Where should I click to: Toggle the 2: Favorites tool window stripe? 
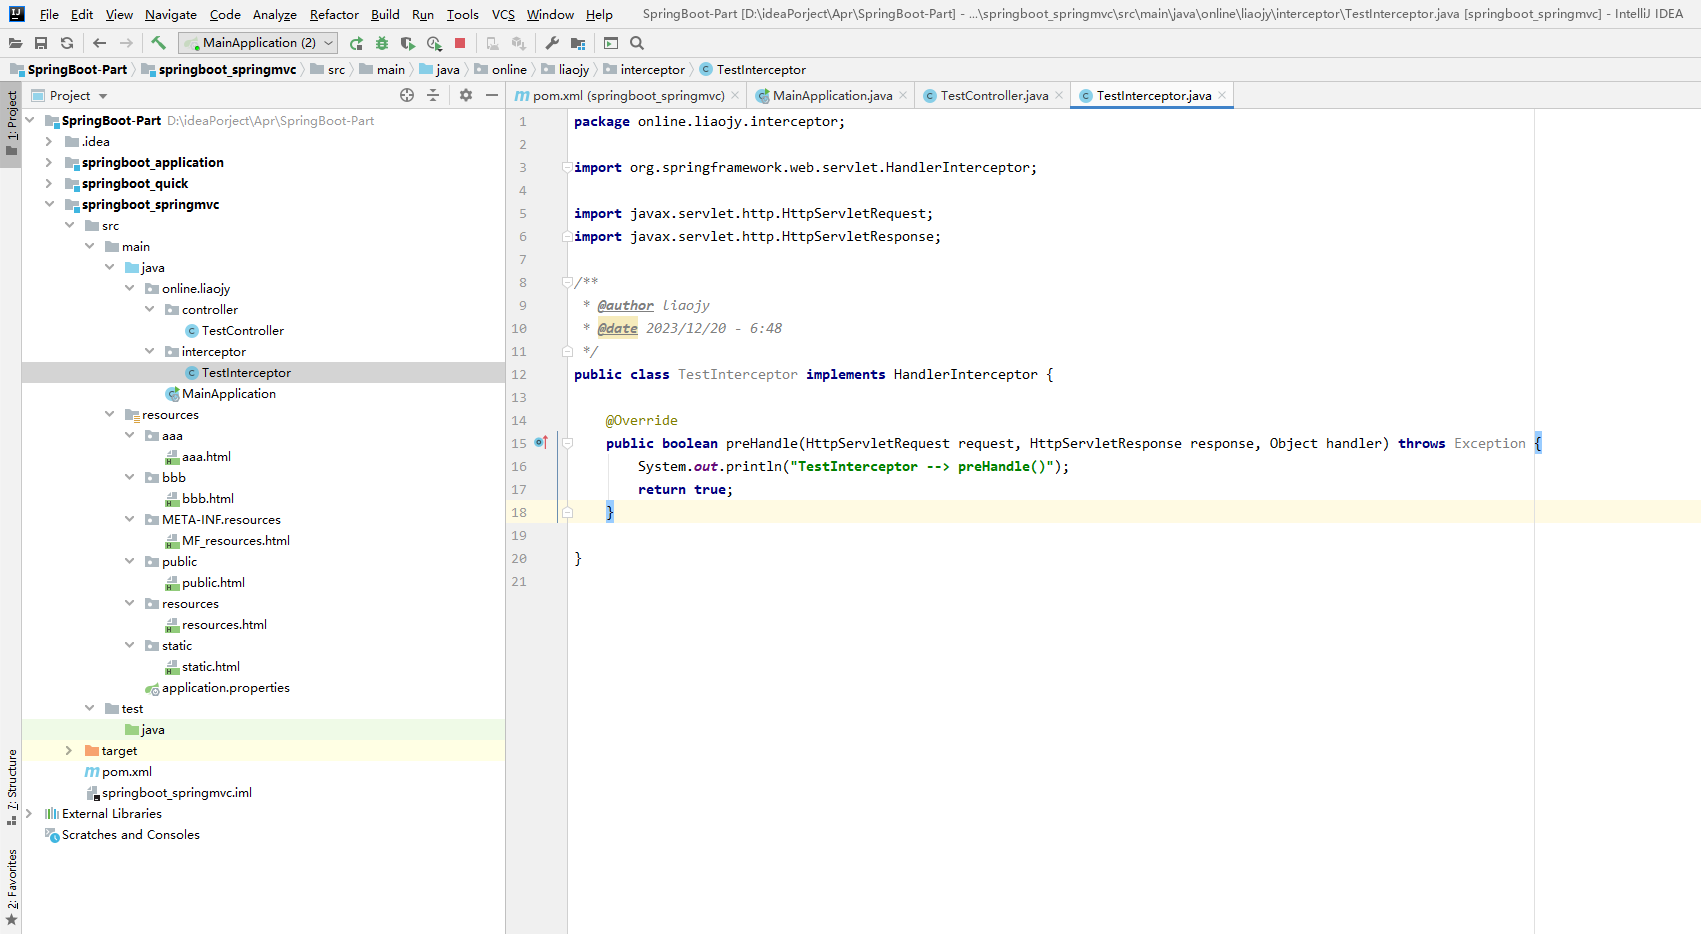coord(11,886)
